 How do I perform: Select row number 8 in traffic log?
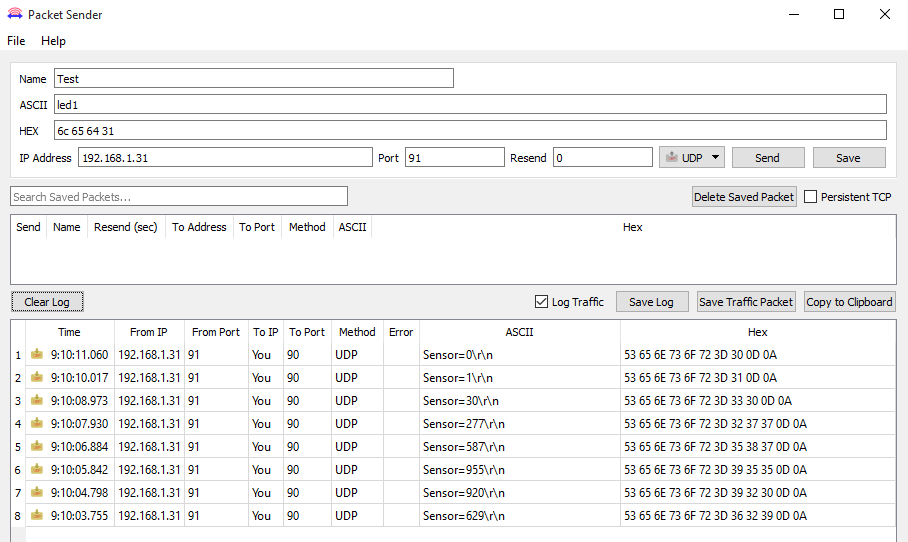[18, 515]
